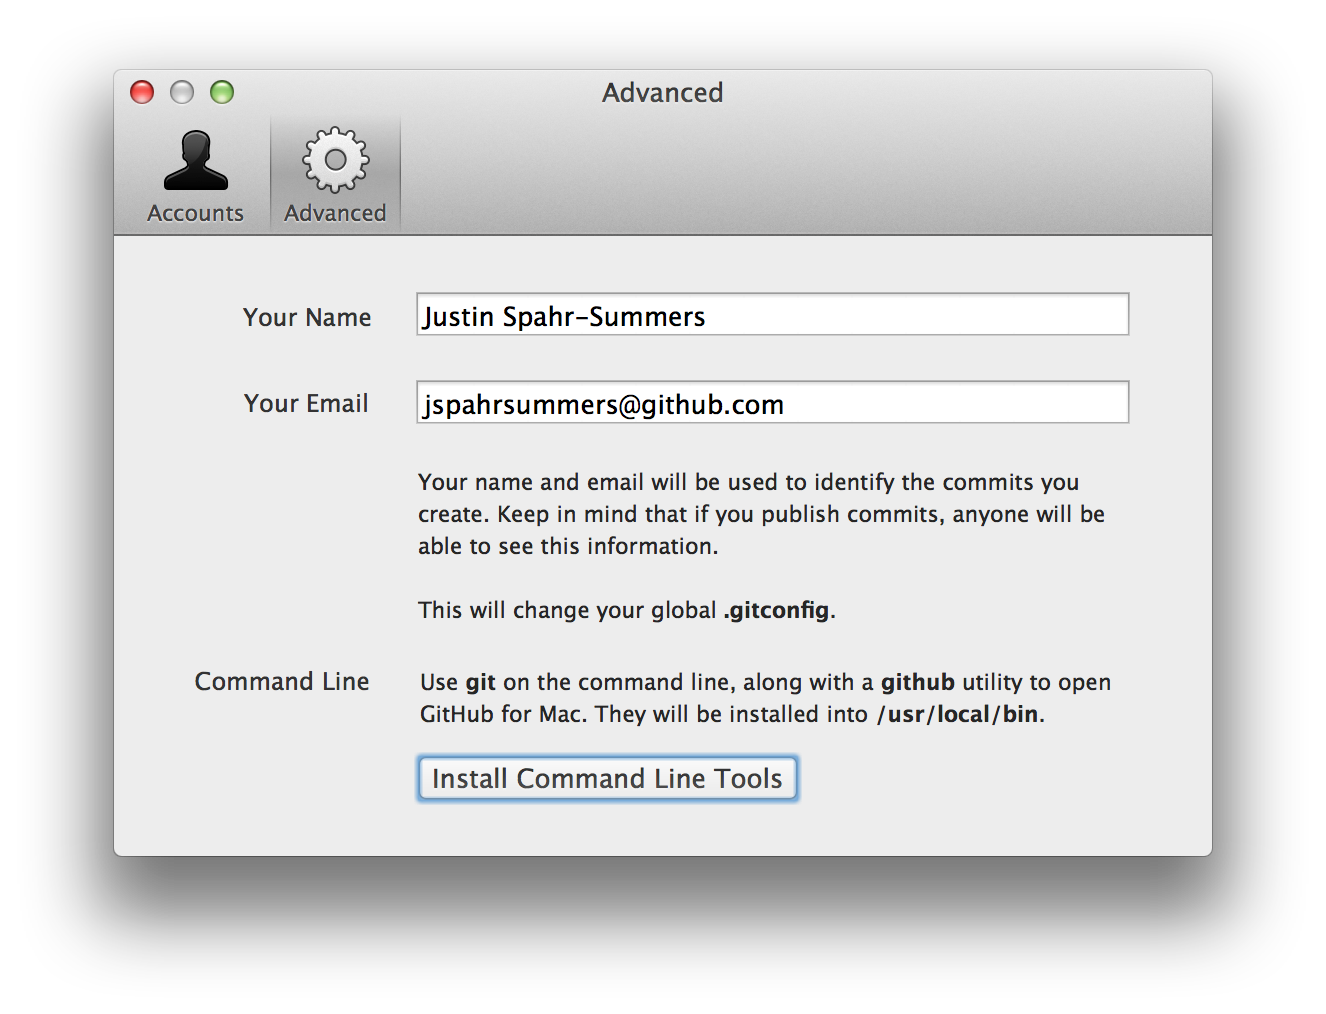Image resolution: width=1326 pixels, height=1014 pixels.
Task: Minimize the window using the yellow button
Action: pos(182,92)
